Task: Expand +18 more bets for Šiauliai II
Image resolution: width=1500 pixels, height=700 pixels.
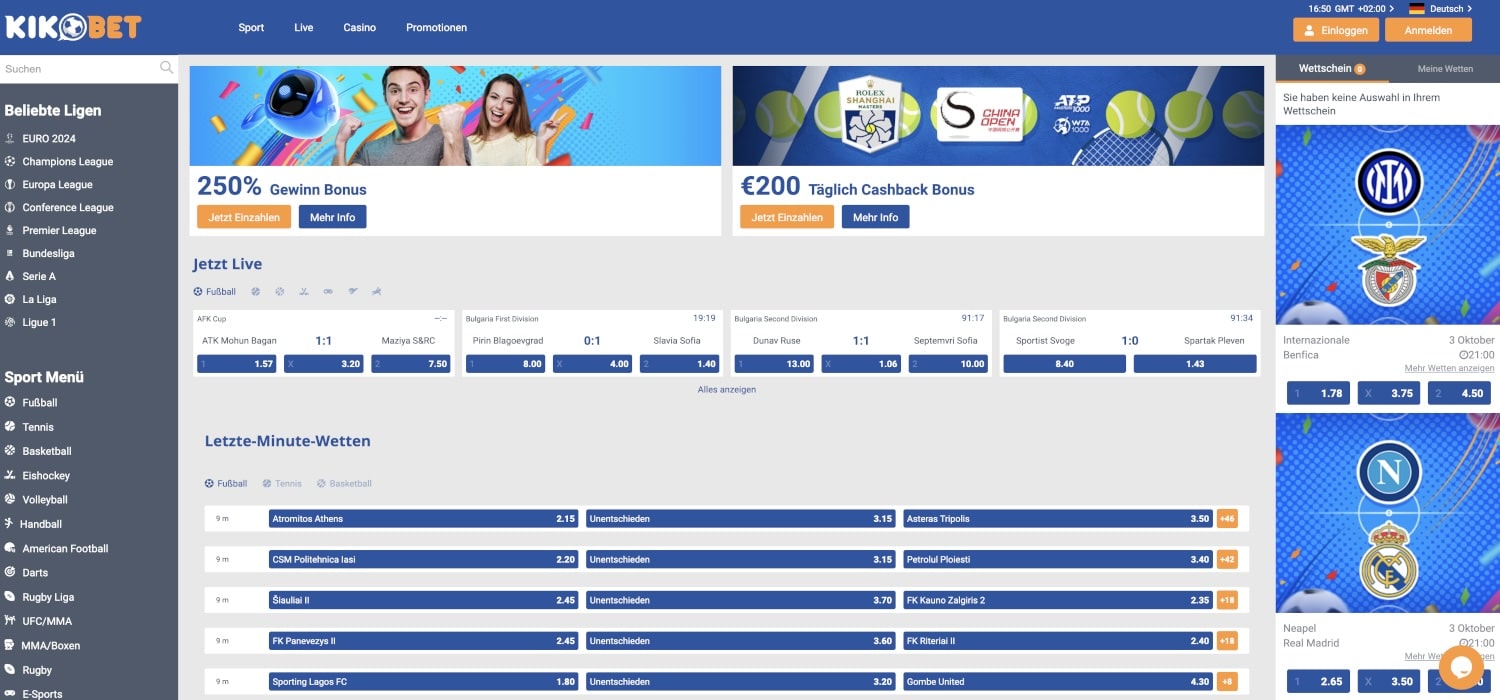Action: click(1227, 600)
